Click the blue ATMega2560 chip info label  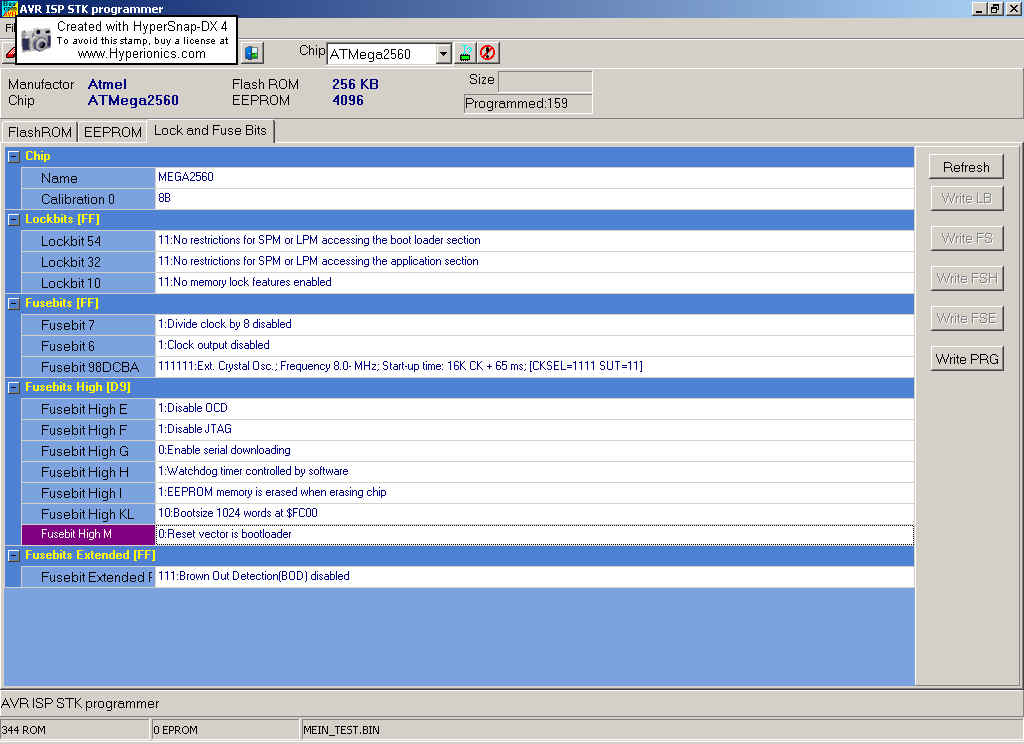point(133,101)
